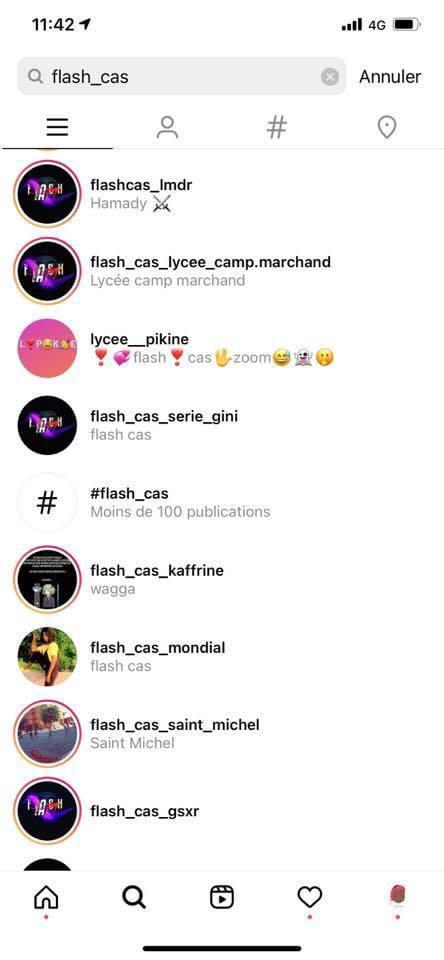Switch to the Places location pin tab
This screenshot has height=960, width=444.
tap(387, 127)
